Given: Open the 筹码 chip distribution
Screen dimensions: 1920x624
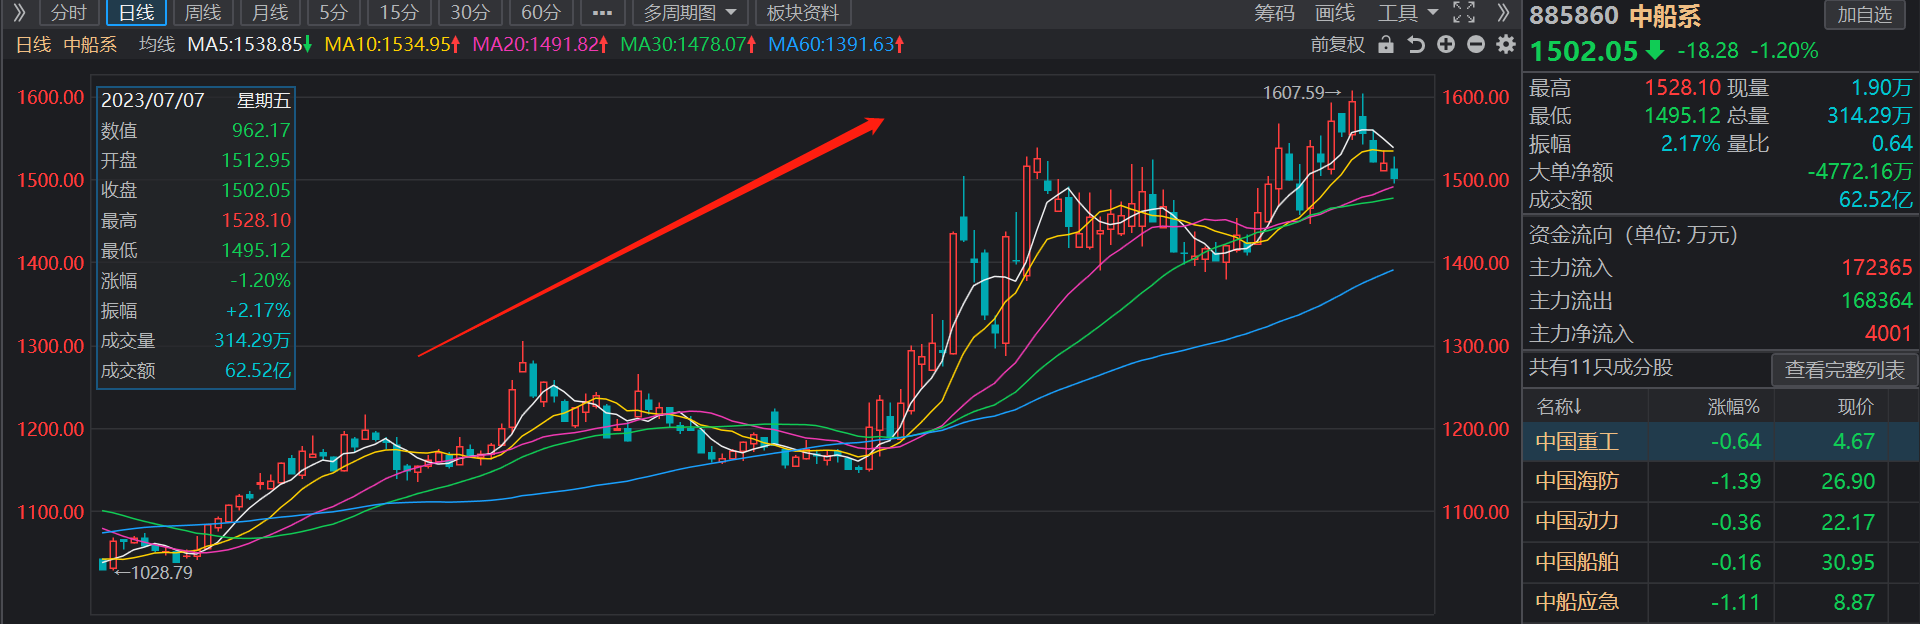Looking at the screenshot, I should [1274, 13].
